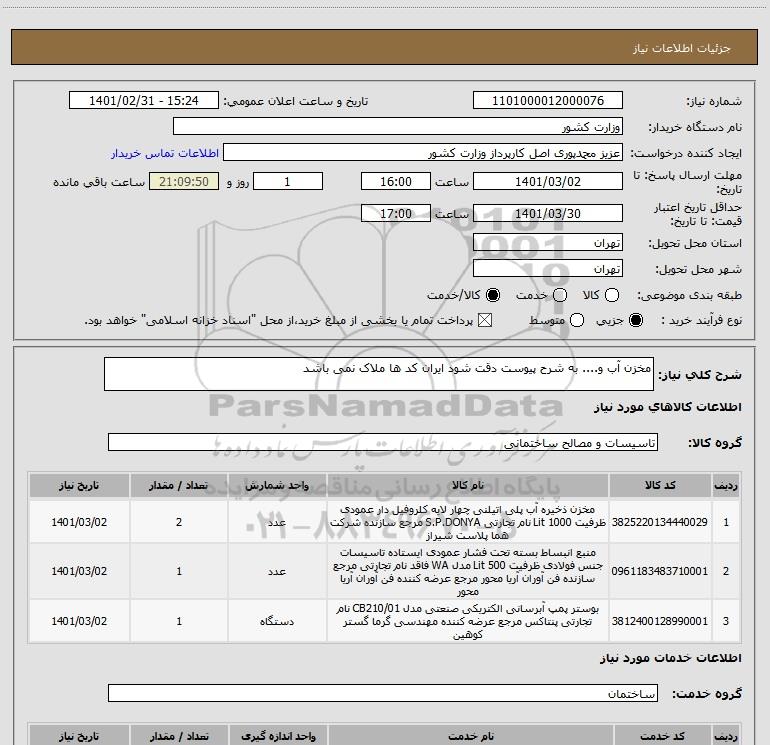This screenshot has height=745, width=770.
Task: Click the جزئیات اطلاعات نیاز header title
Action: pos(681,48)
